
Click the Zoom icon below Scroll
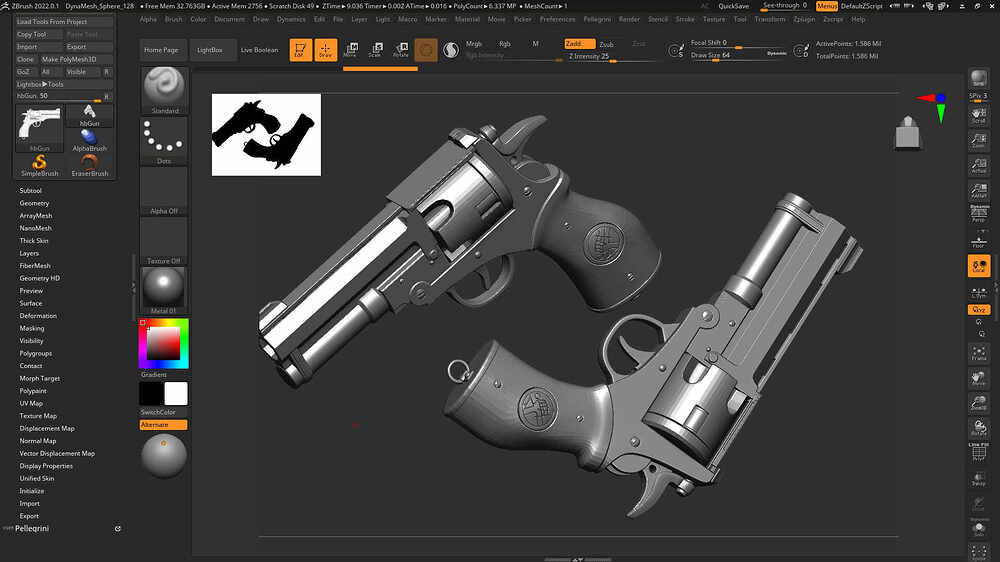pos(978,140)
